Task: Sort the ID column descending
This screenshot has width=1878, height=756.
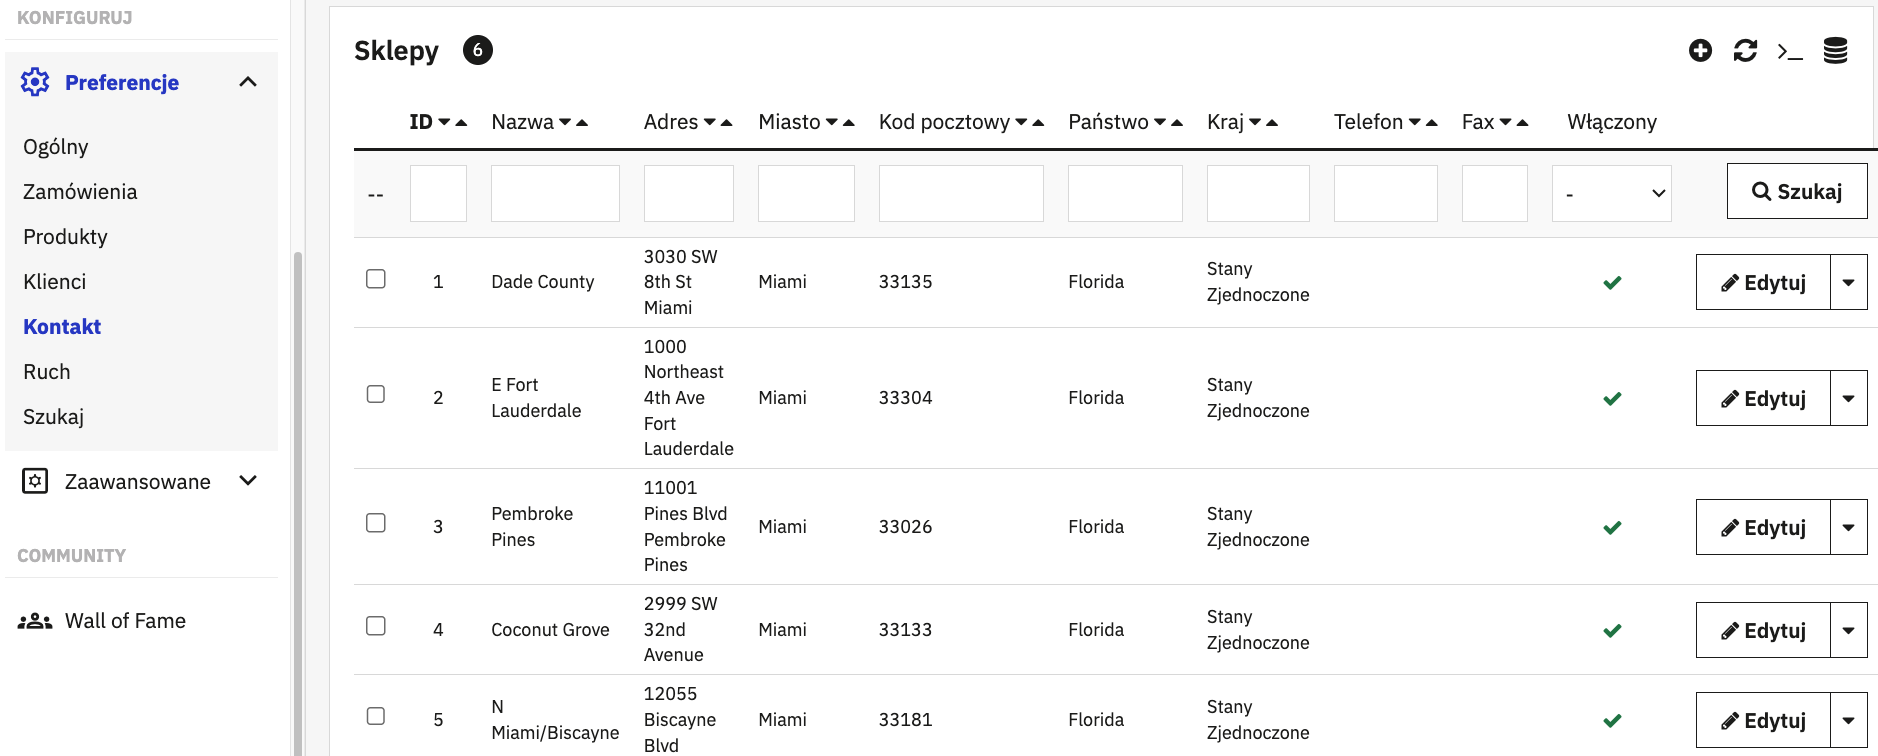Action: [444, 122]
